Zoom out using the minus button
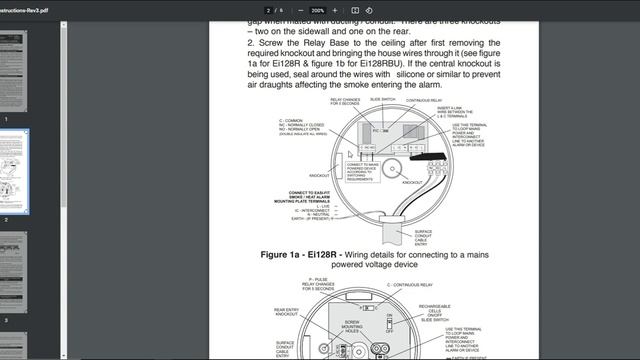This screenshot has height=360, width=640. (301, 11)
